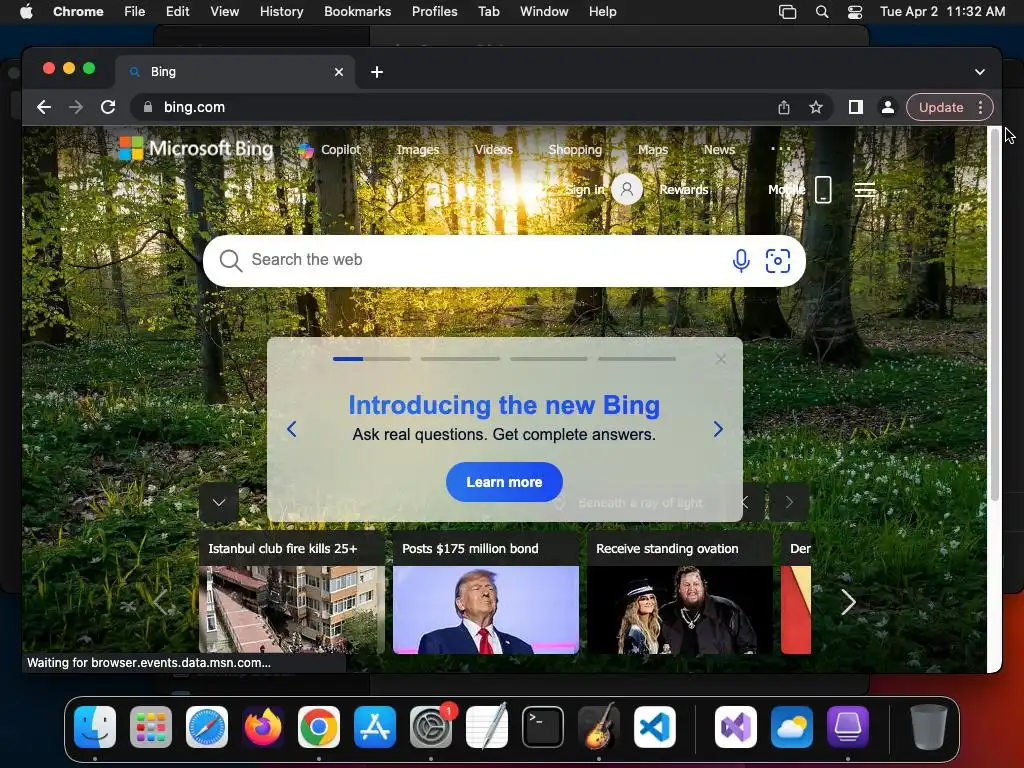Open the Bing sign-in avatar icon
Image resolution: width=1024 pixels, height=768 pixels.
tap(627, 189)
